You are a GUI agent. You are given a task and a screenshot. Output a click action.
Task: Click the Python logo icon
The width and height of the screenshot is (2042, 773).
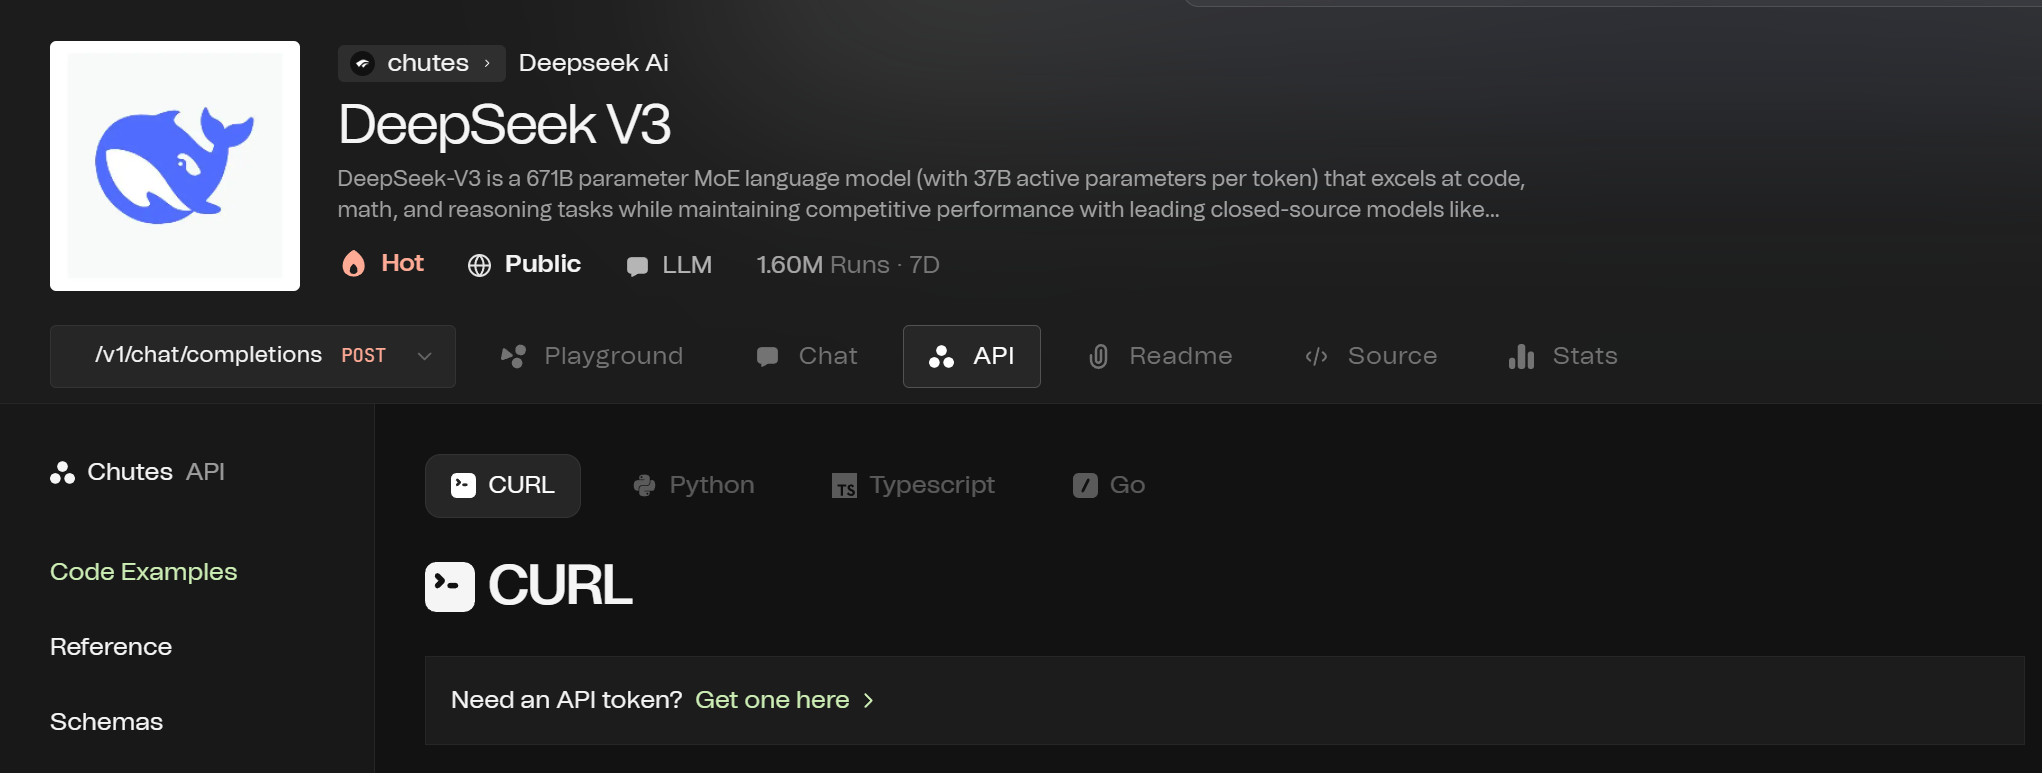[644, 486]
